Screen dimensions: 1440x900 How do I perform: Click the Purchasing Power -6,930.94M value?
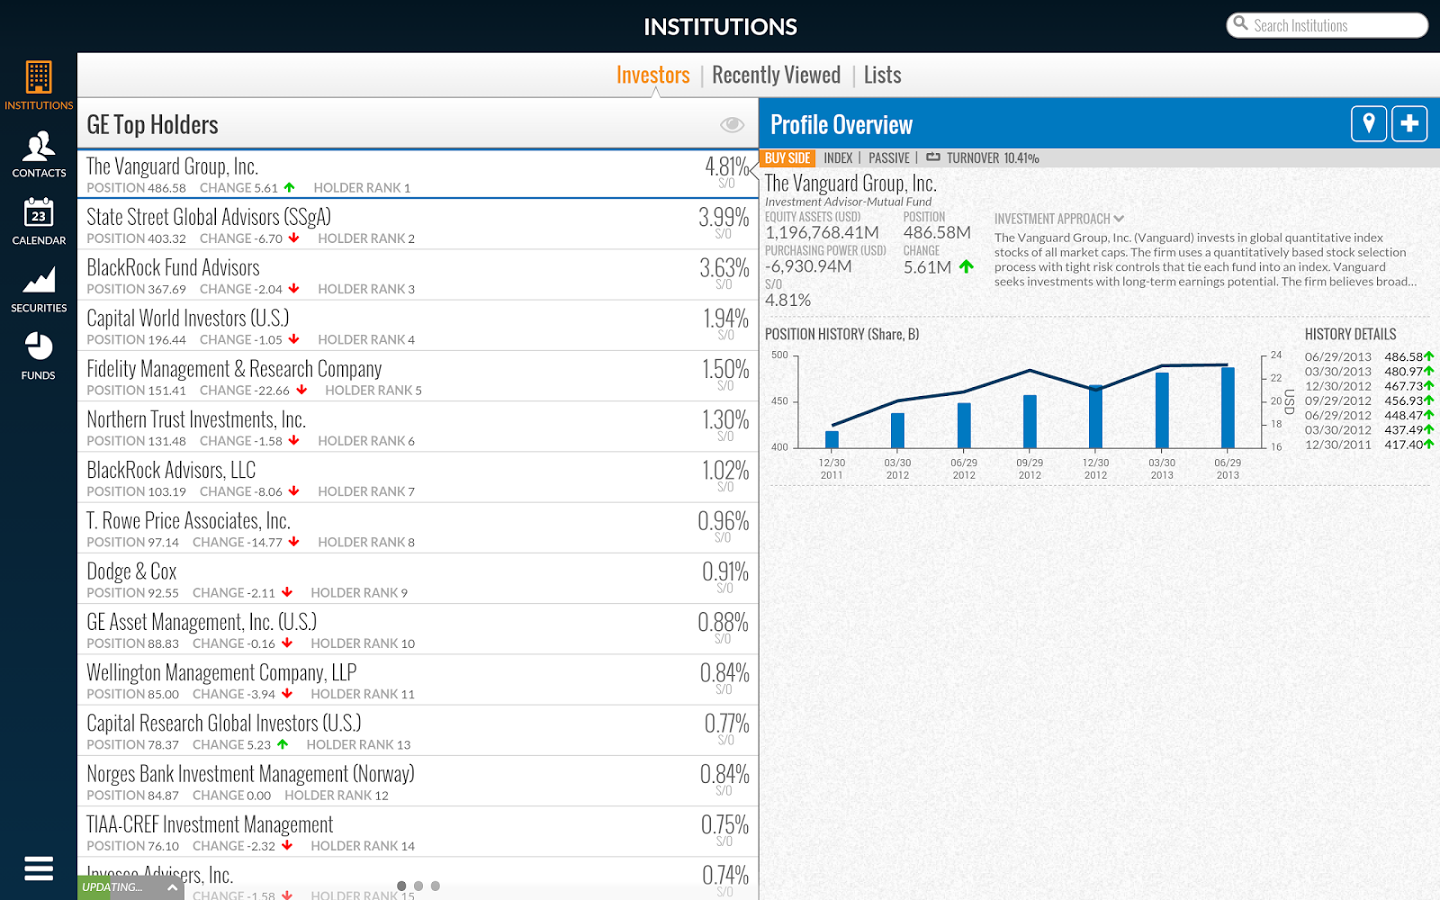[x=808, y=266]
